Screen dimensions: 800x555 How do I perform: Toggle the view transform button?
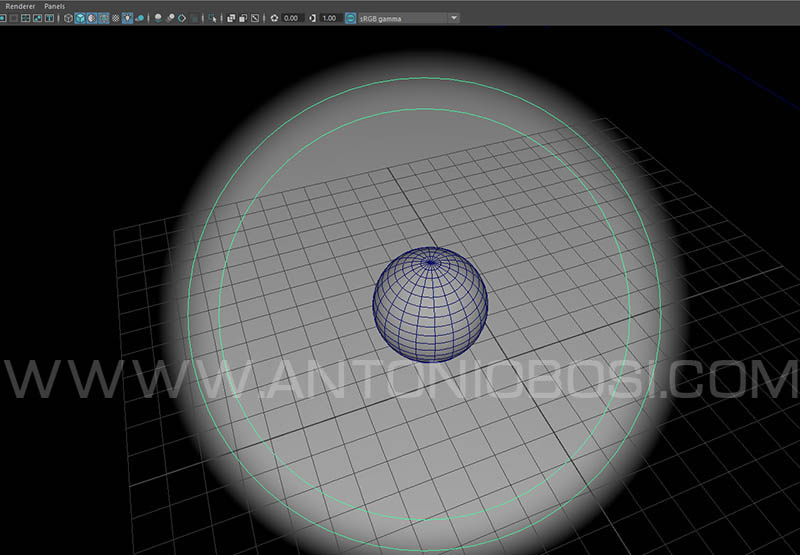coord(351,18)
